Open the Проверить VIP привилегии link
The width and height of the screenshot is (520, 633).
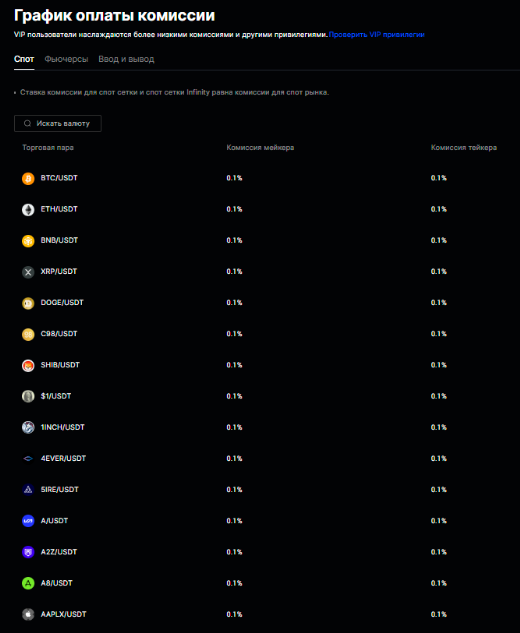point(377,35)
